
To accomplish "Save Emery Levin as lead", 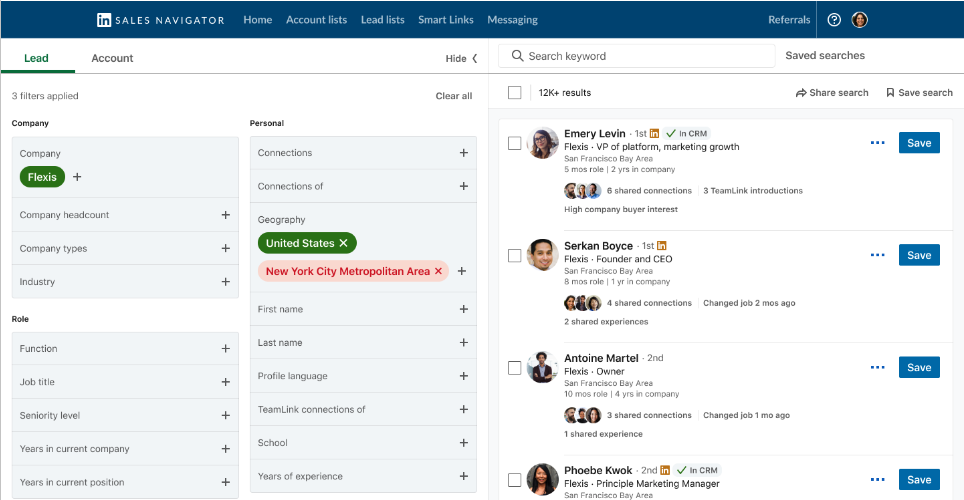I will coord(919,143).
